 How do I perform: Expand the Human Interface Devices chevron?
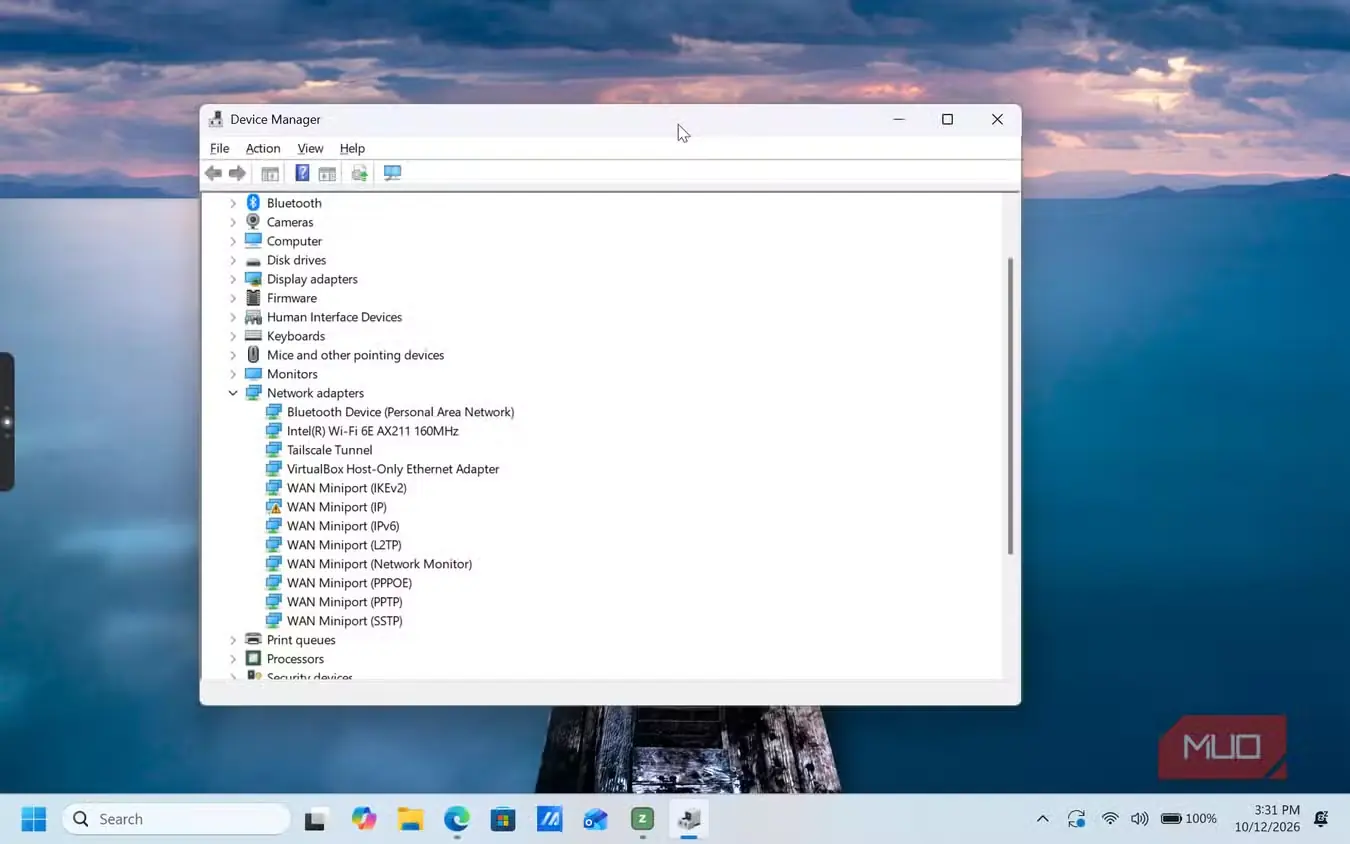pos(233,317)
